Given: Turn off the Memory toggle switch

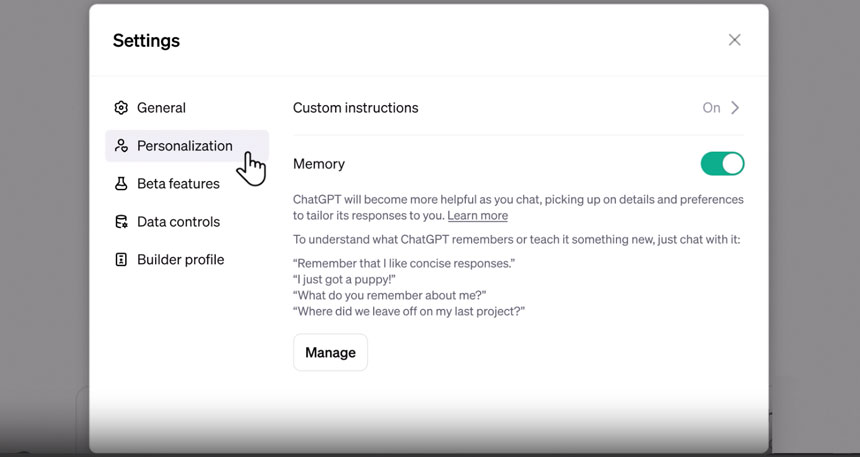Looking at the screenshot, I should pyautogui.click(x=722, y=164).
